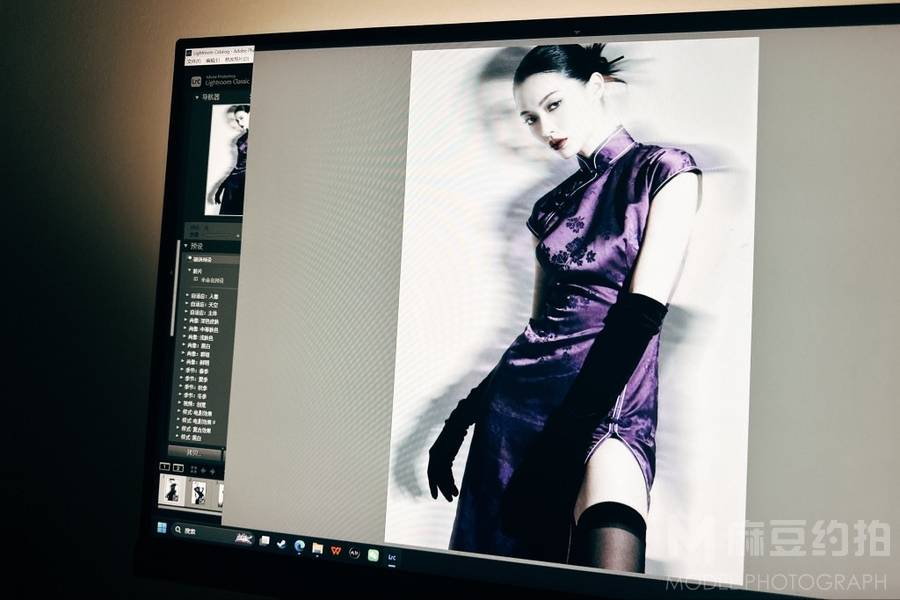Click the 其它... button below presets
Screen dimensions: 900x600
click(x=195, y=453)
